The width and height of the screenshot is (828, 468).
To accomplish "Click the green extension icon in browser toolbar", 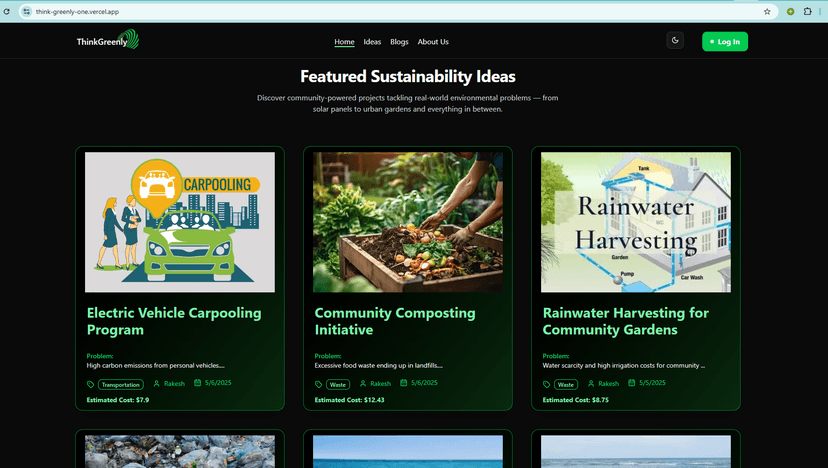I will (x=791, y=12).
